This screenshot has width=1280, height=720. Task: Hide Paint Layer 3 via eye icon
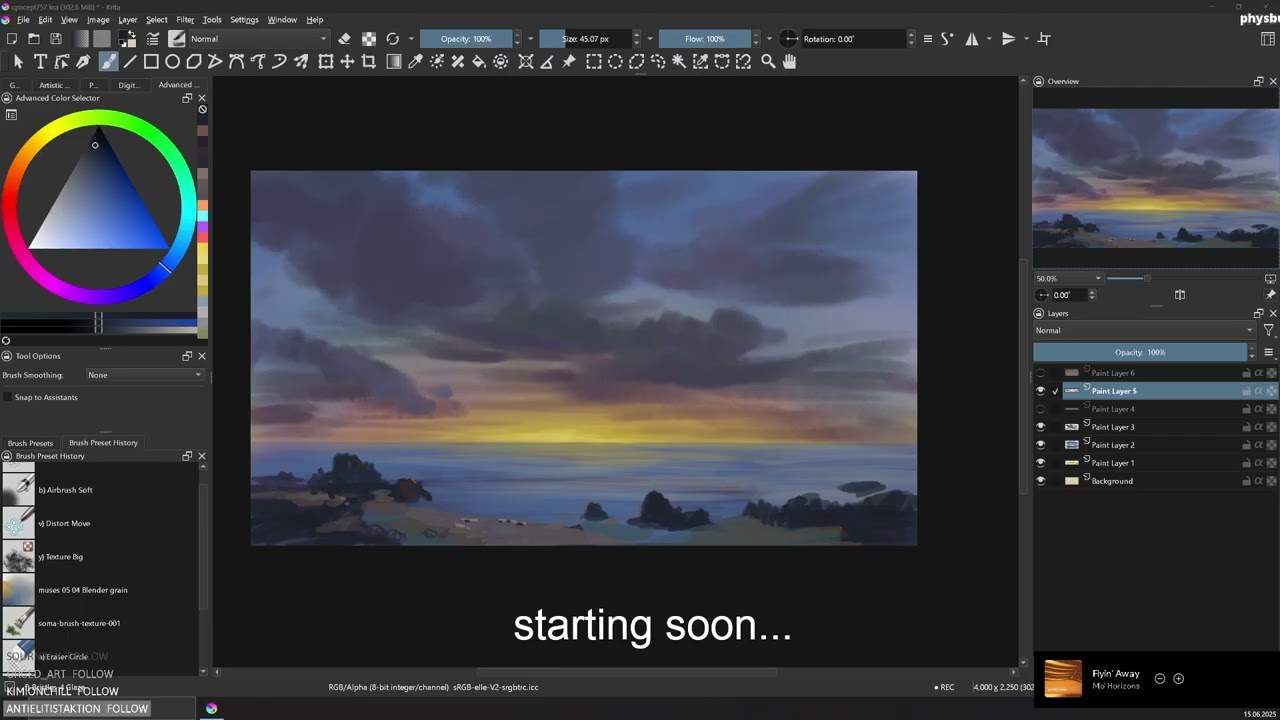pos(1041,427)
